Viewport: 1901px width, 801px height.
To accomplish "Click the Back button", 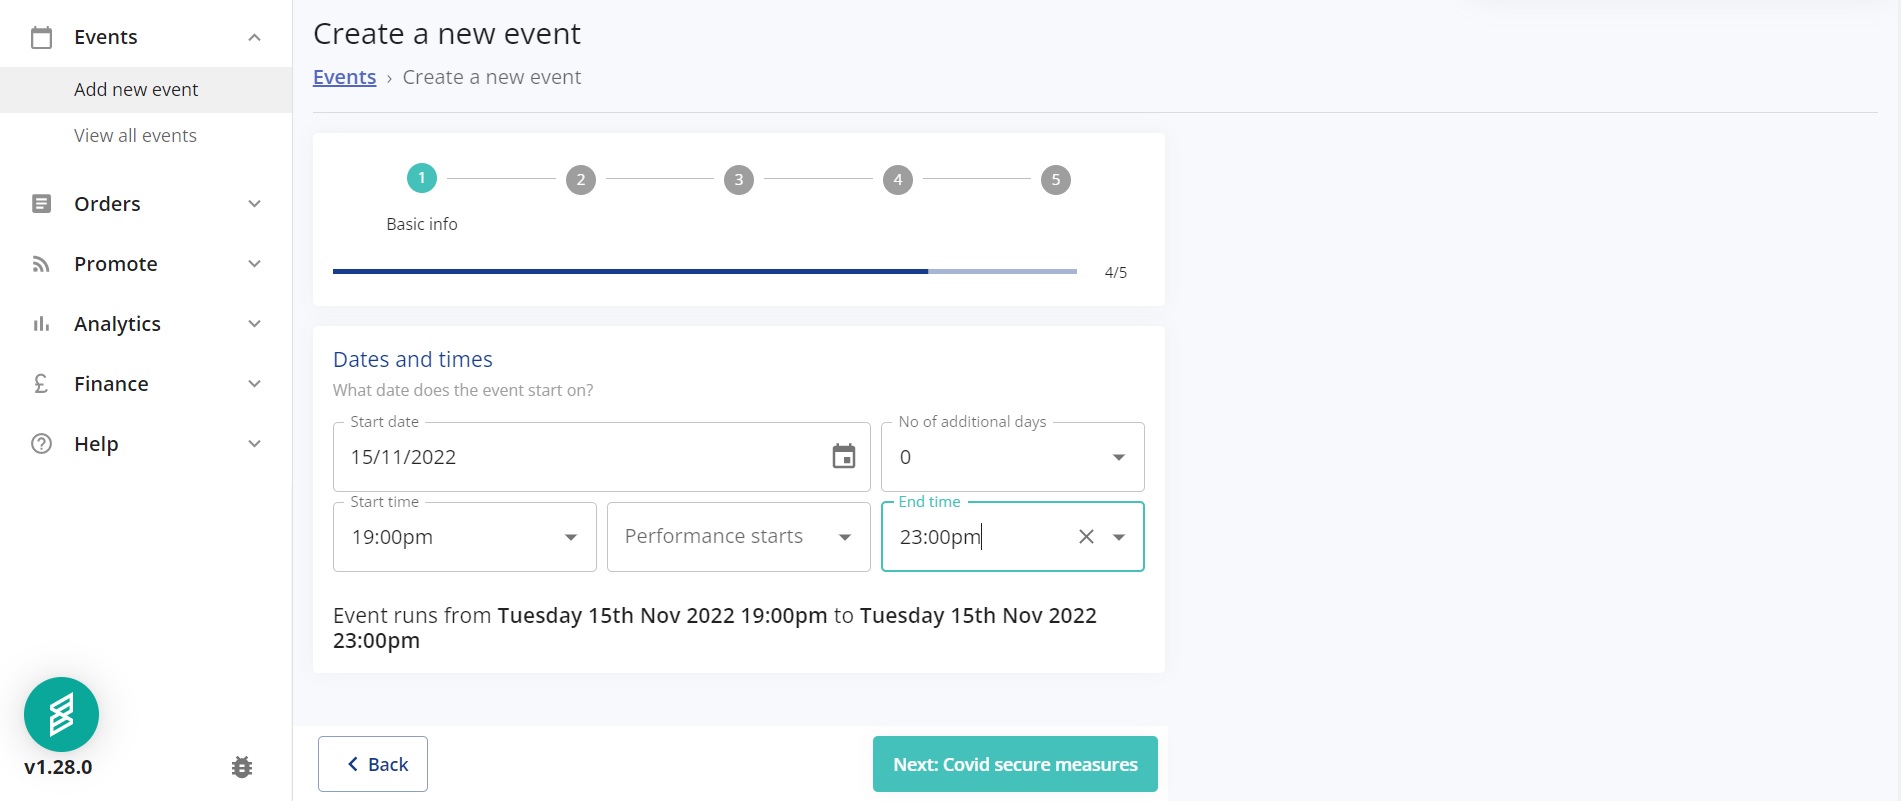I will point(373,764).
